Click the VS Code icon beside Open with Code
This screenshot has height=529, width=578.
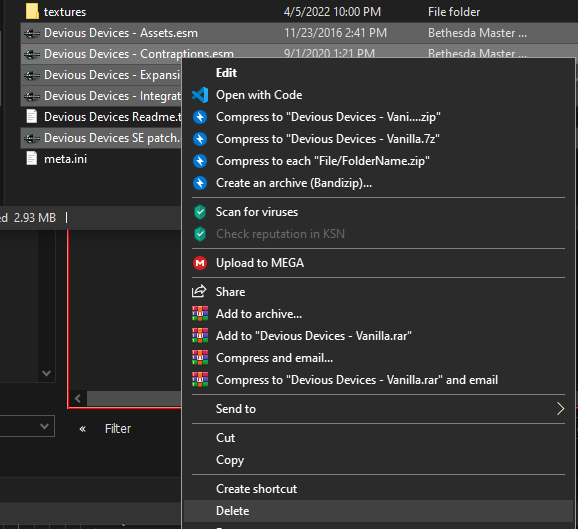[x=200, y=95]
